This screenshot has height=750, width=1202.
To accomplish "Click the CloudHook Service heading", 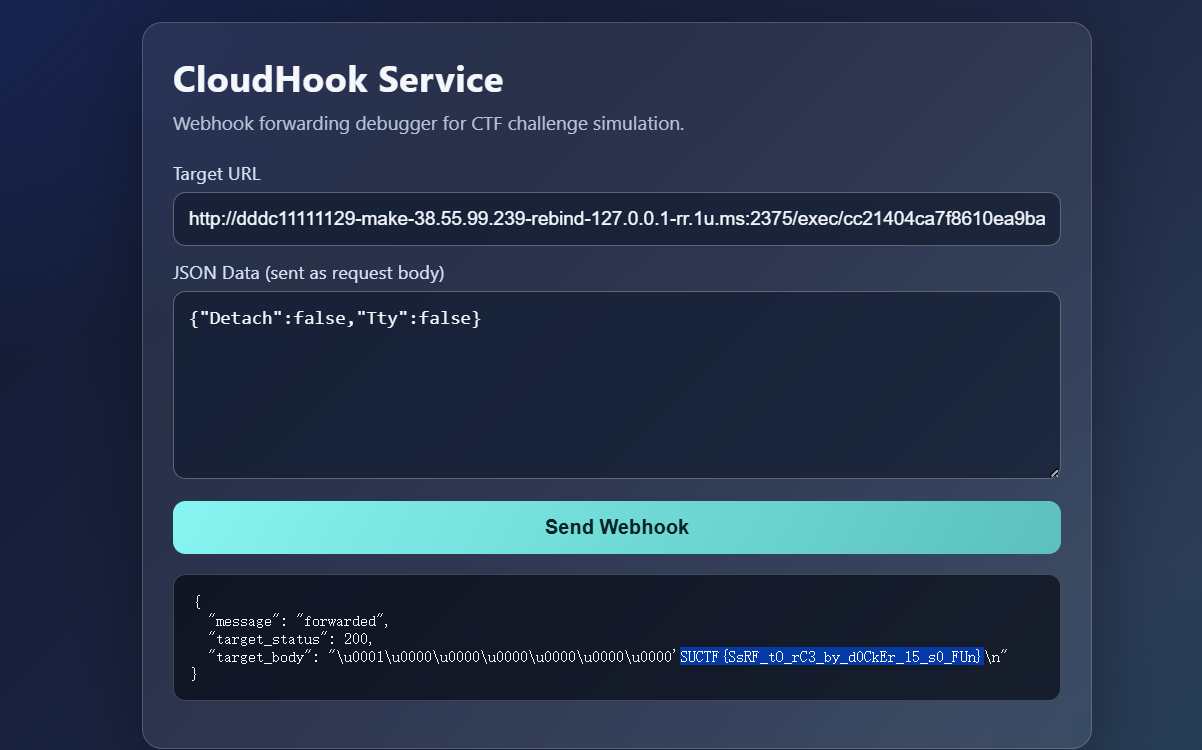I will click(338, 80).
